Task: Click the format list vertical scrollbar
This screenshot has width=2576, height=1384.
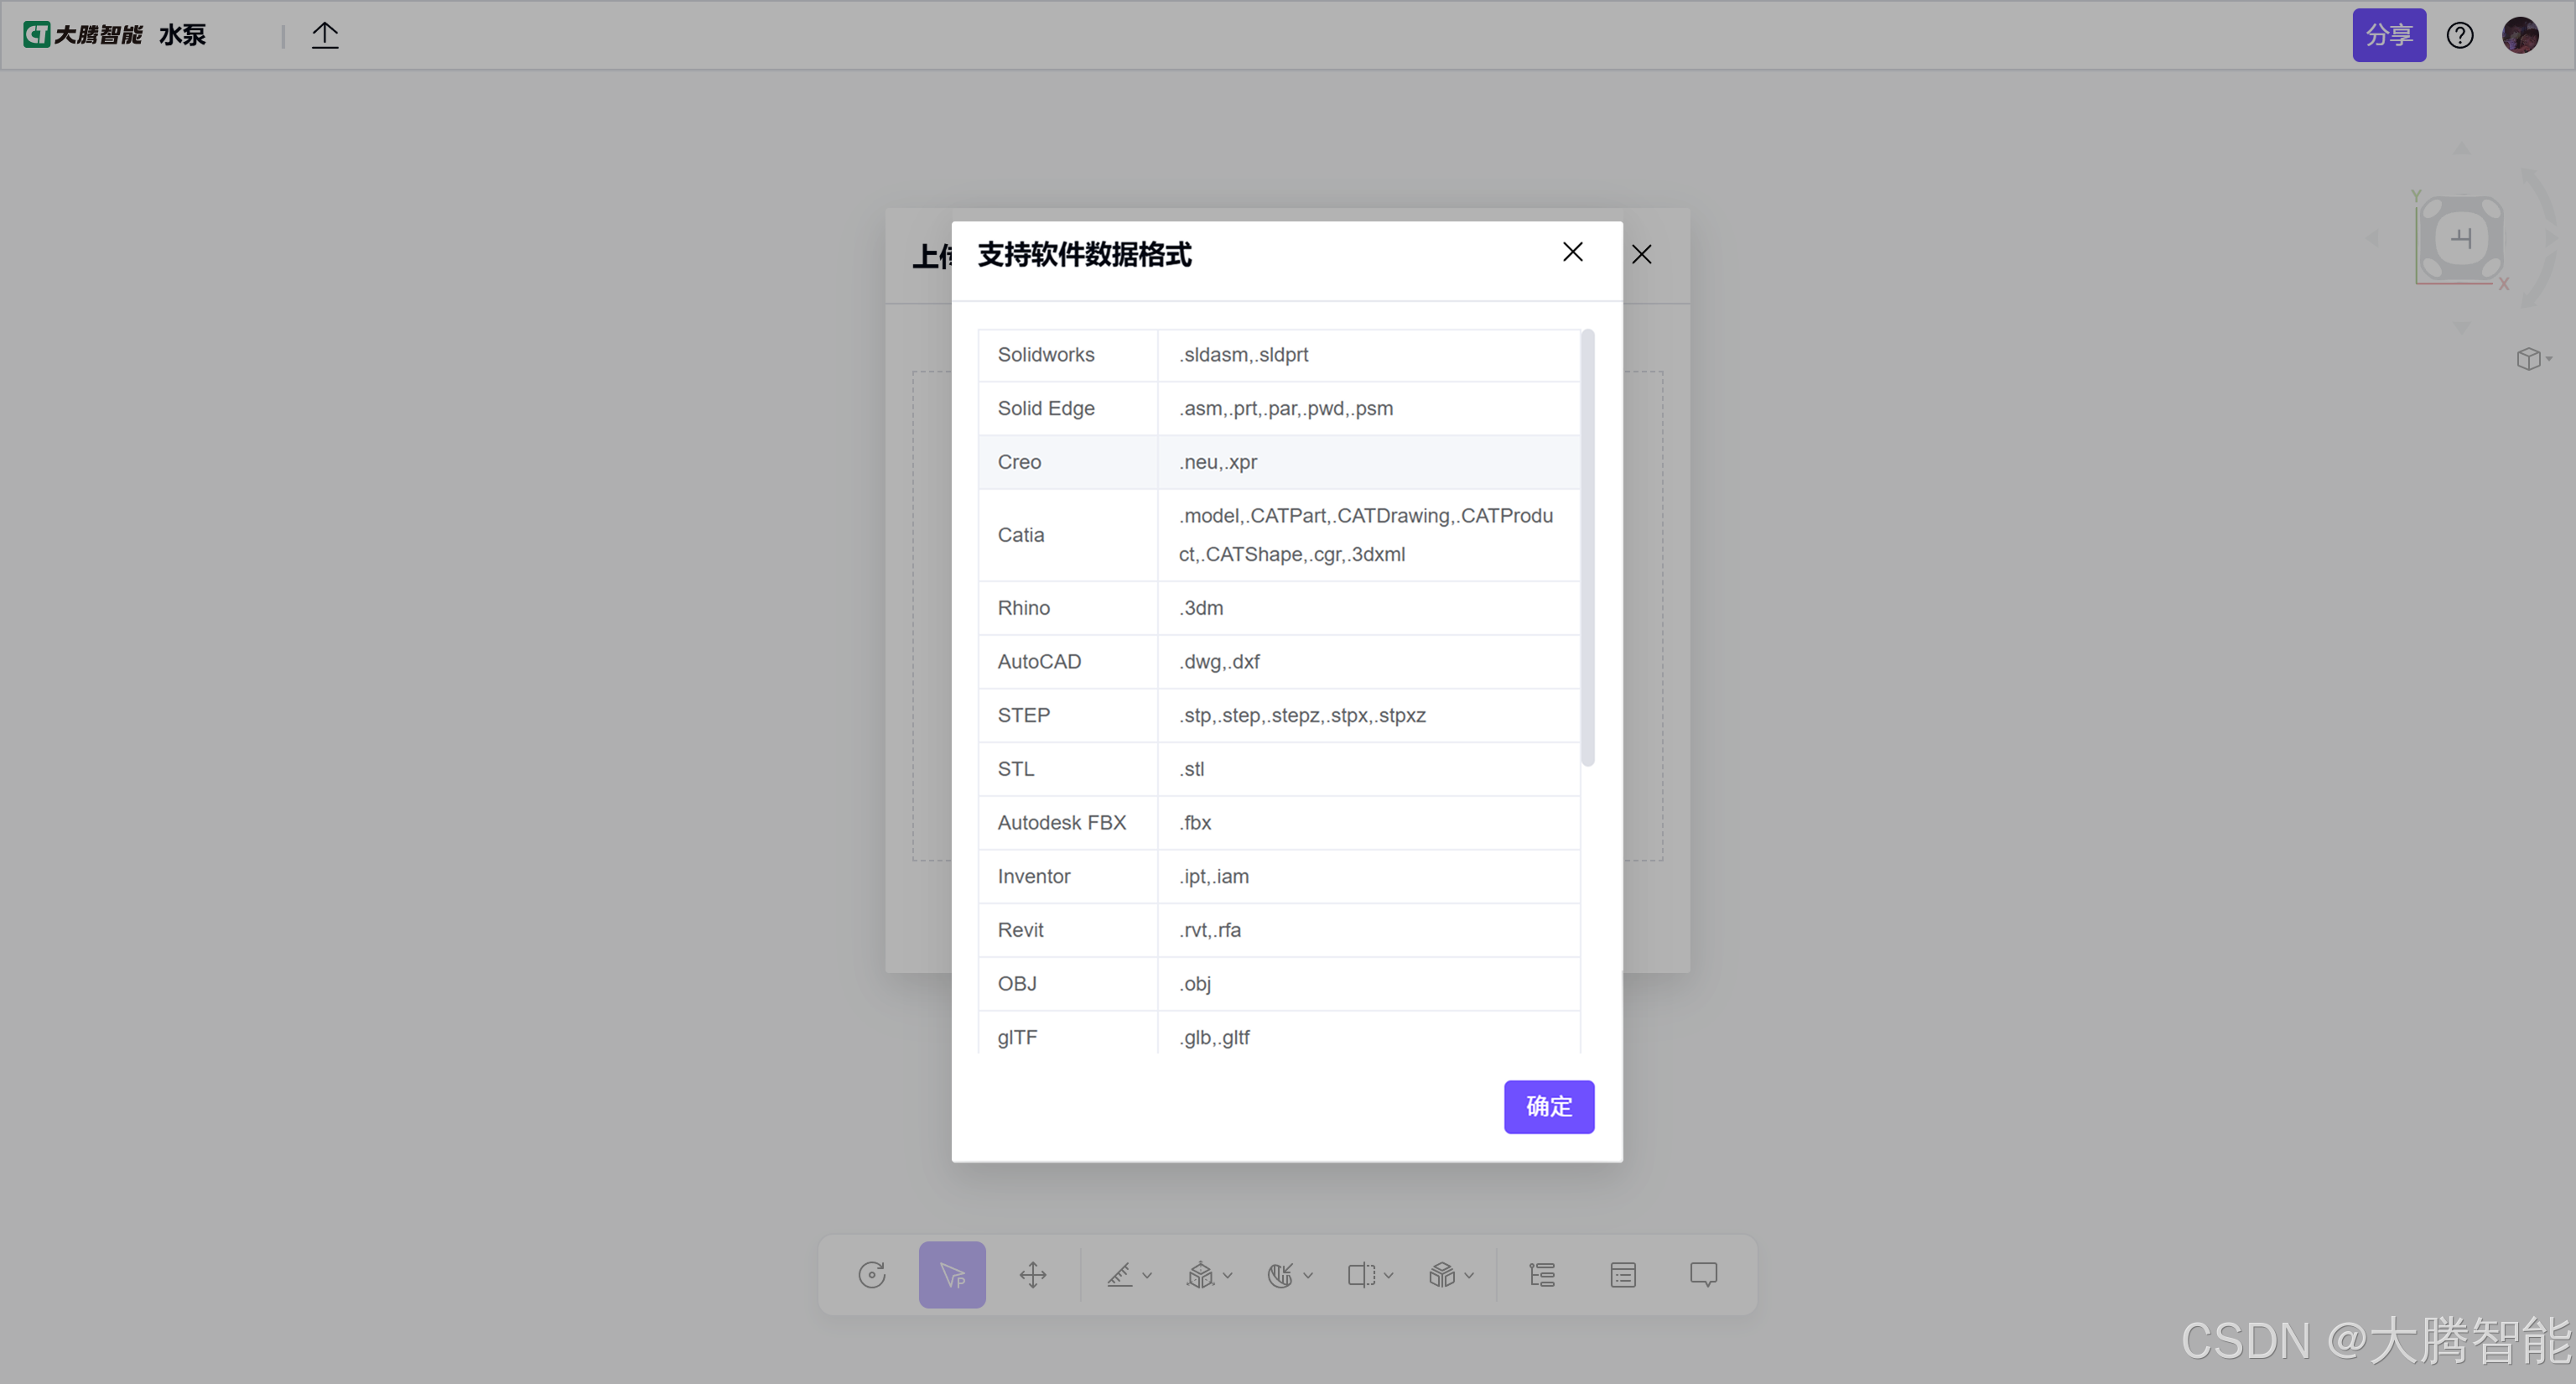Action: click(x=1587, y=548)
